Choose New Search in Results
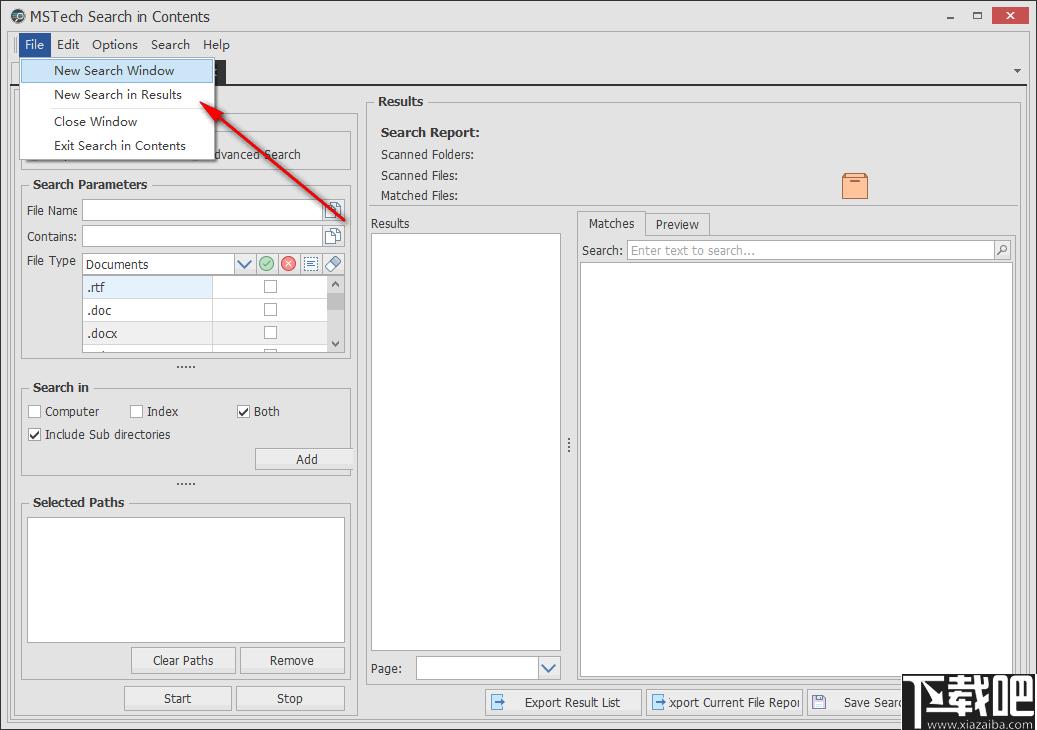Viewport: 1037px width, 730px height. (x=117, y=95)
